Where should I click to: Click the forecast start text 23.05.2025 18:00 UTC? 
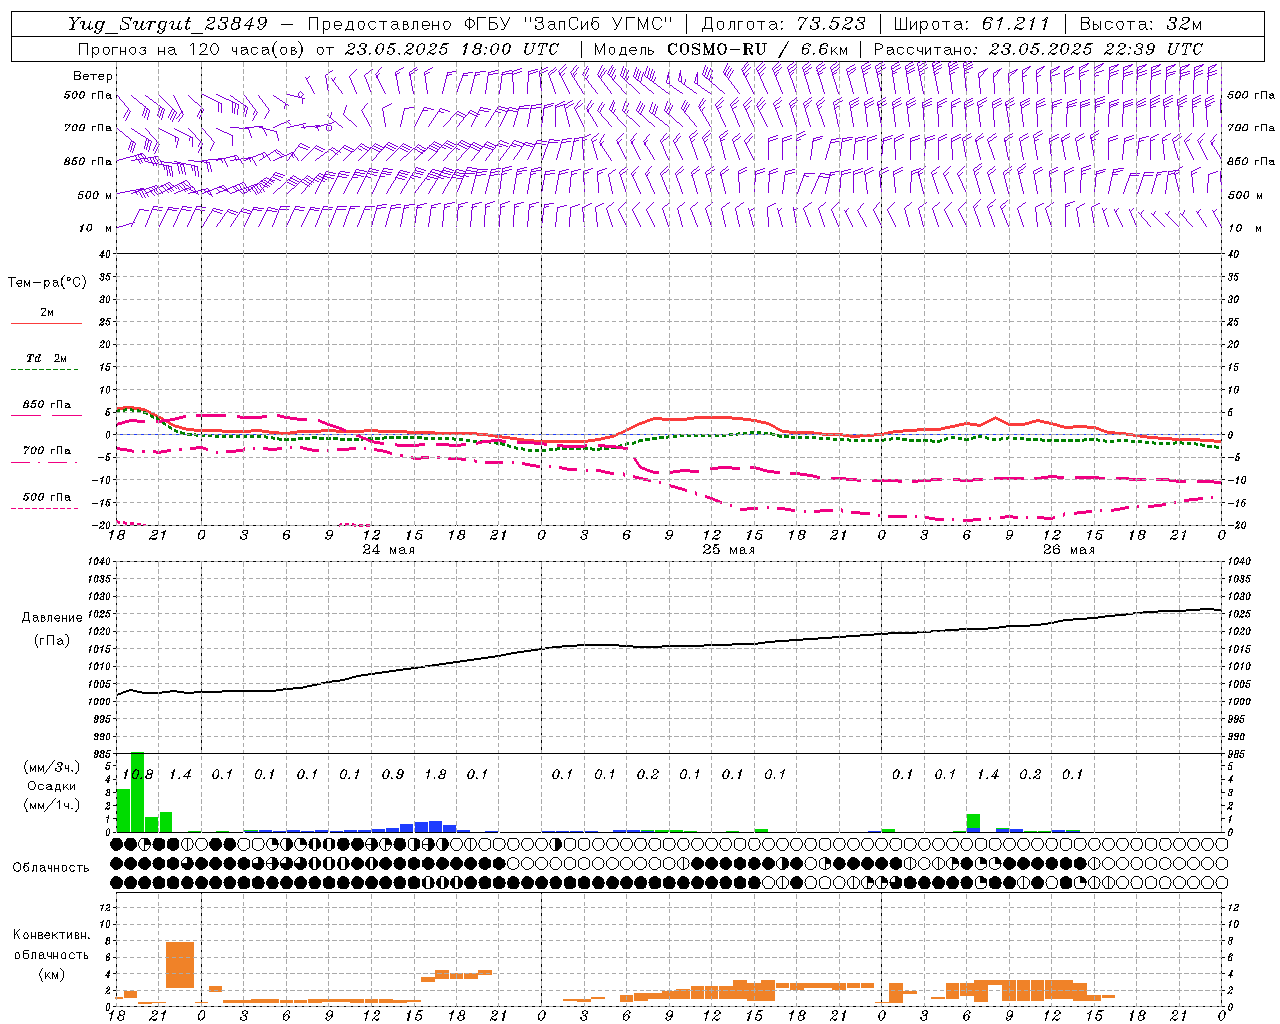click(452, 49)
